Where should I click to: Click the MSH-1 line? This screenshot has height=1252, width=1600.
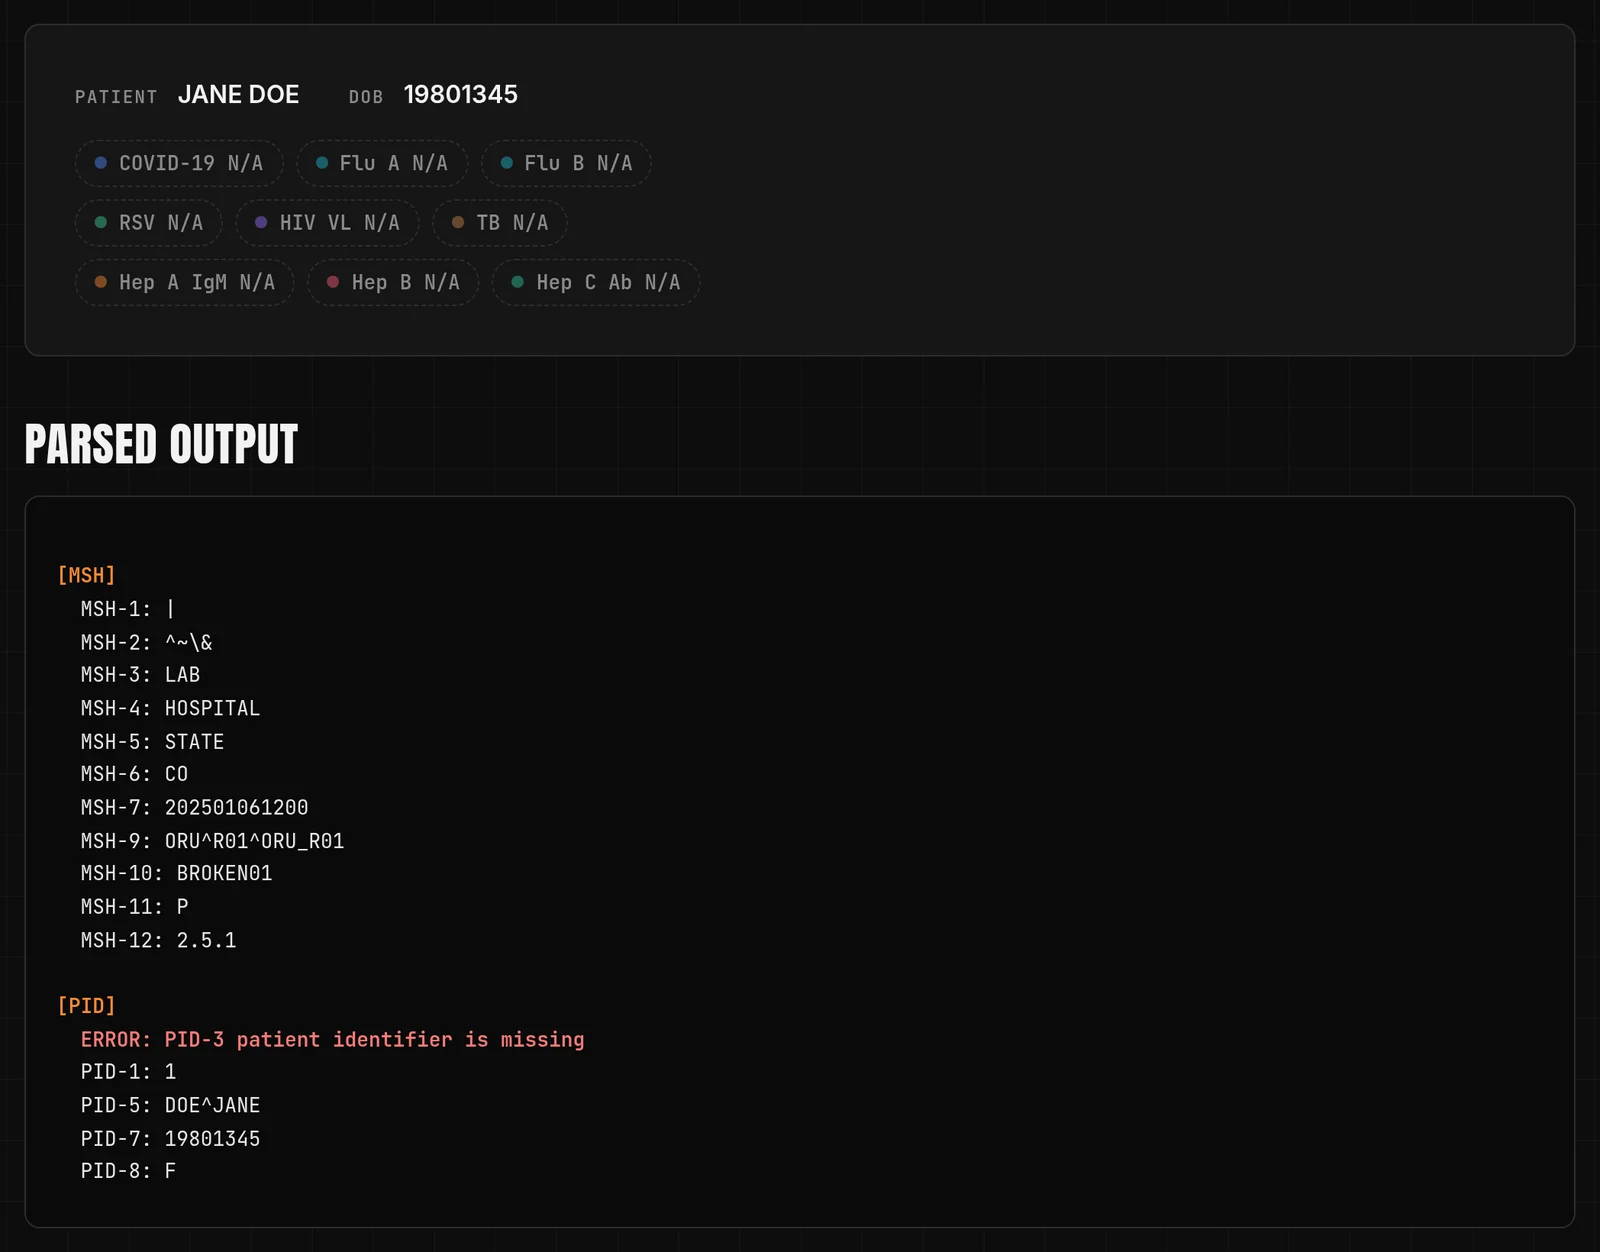coord(128,609)
